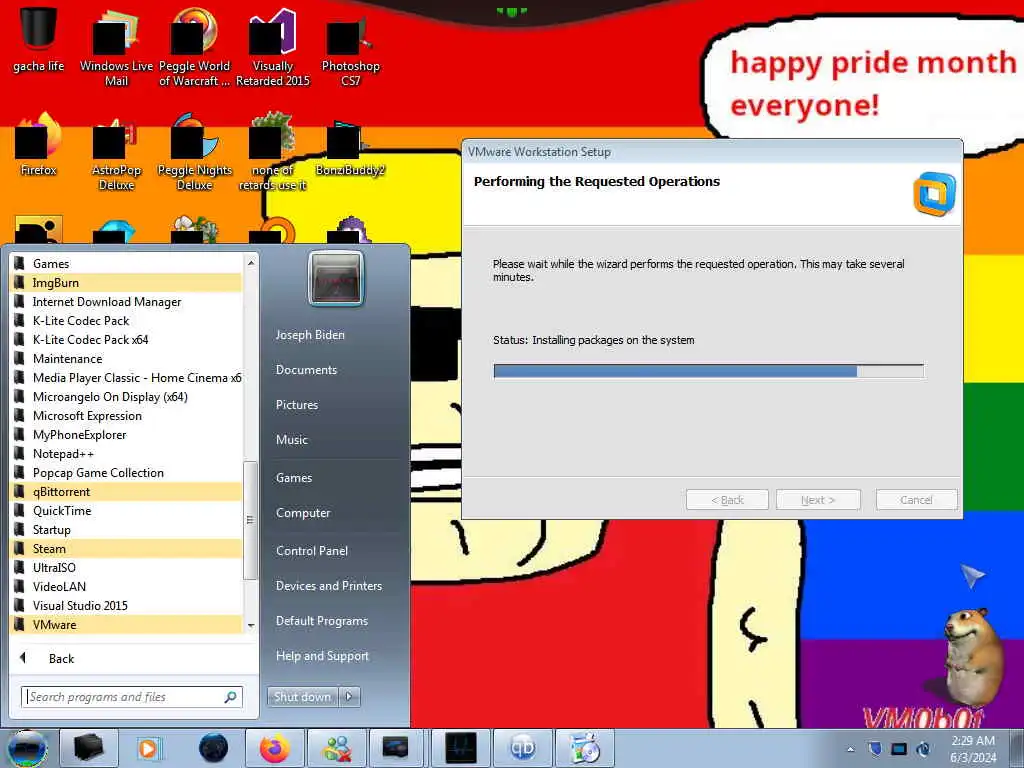Open BonziBuddy2 desktop shortcut
1024x768 pixels.
[x=350, y=148]
